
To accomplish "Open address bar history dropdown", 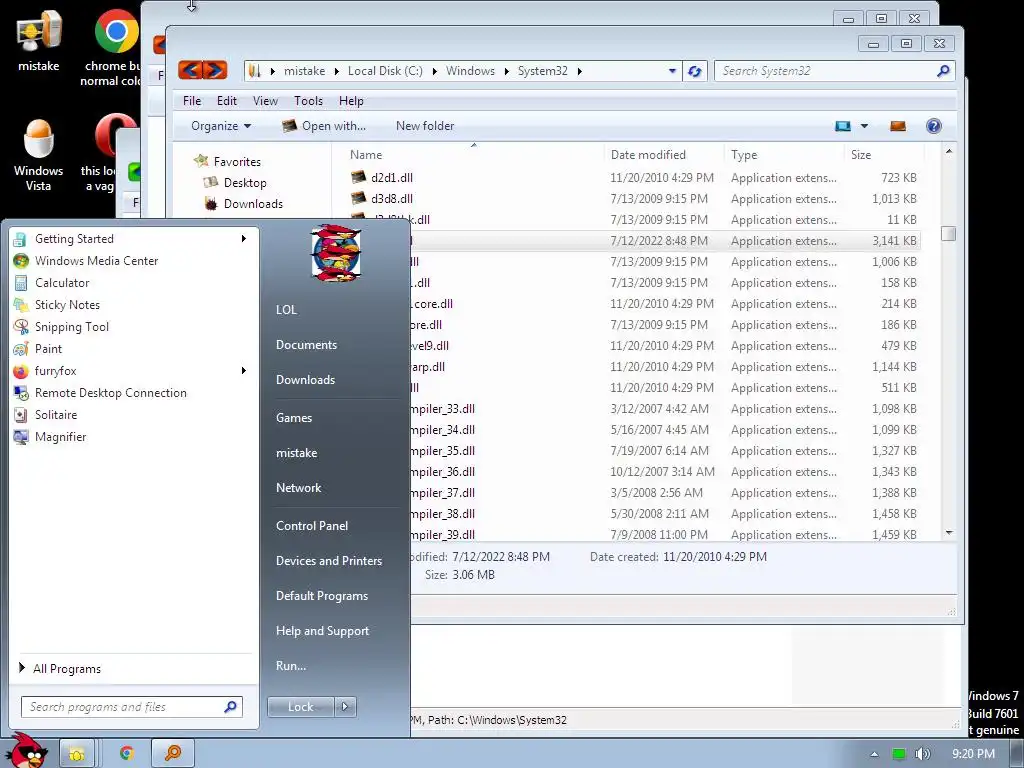I will point(672,71).
